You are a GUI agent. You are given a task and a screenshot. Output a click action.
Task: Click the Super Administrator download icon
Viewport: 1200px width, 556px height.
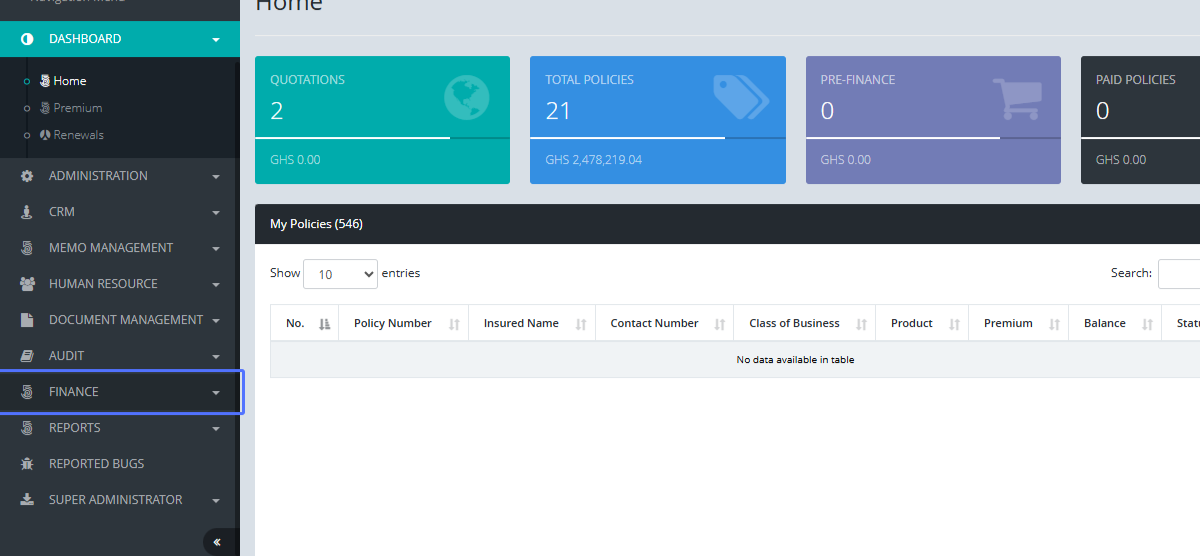pos(27,500)
